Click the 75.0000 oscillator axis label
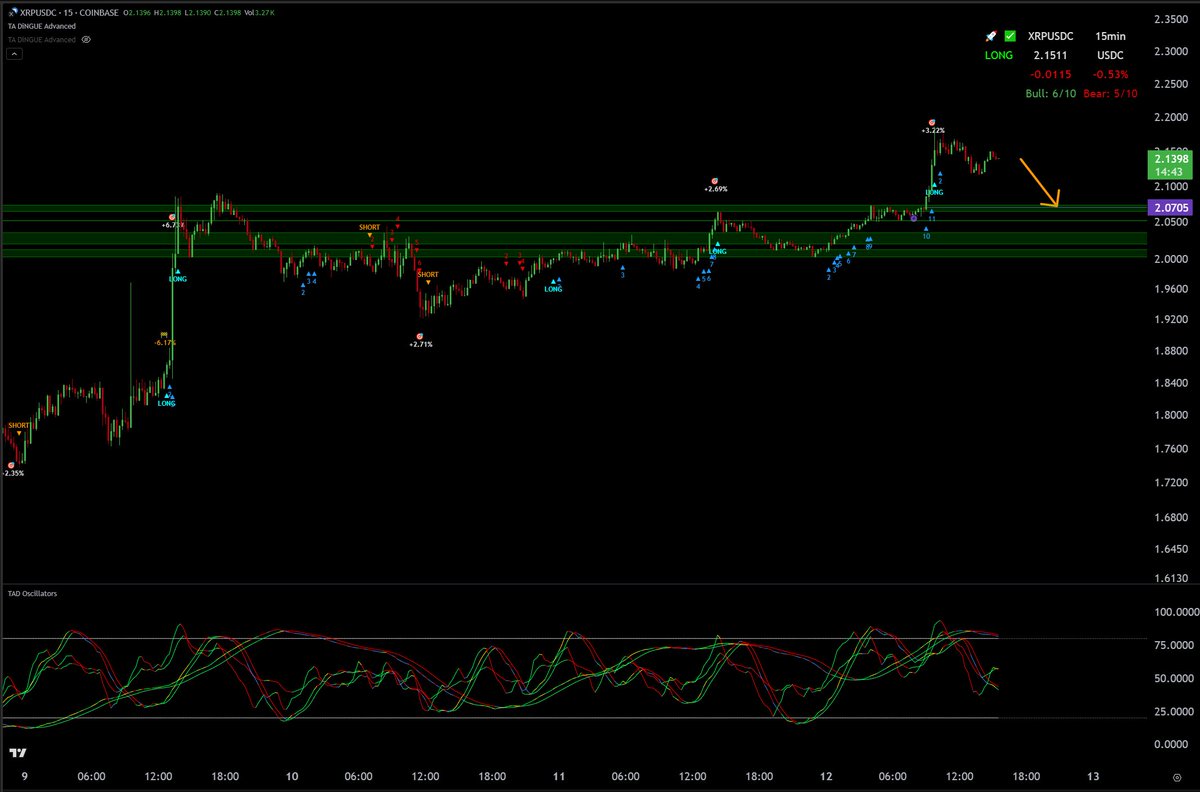Viewport: 1200px width, 792px height. click(1172, 646)
